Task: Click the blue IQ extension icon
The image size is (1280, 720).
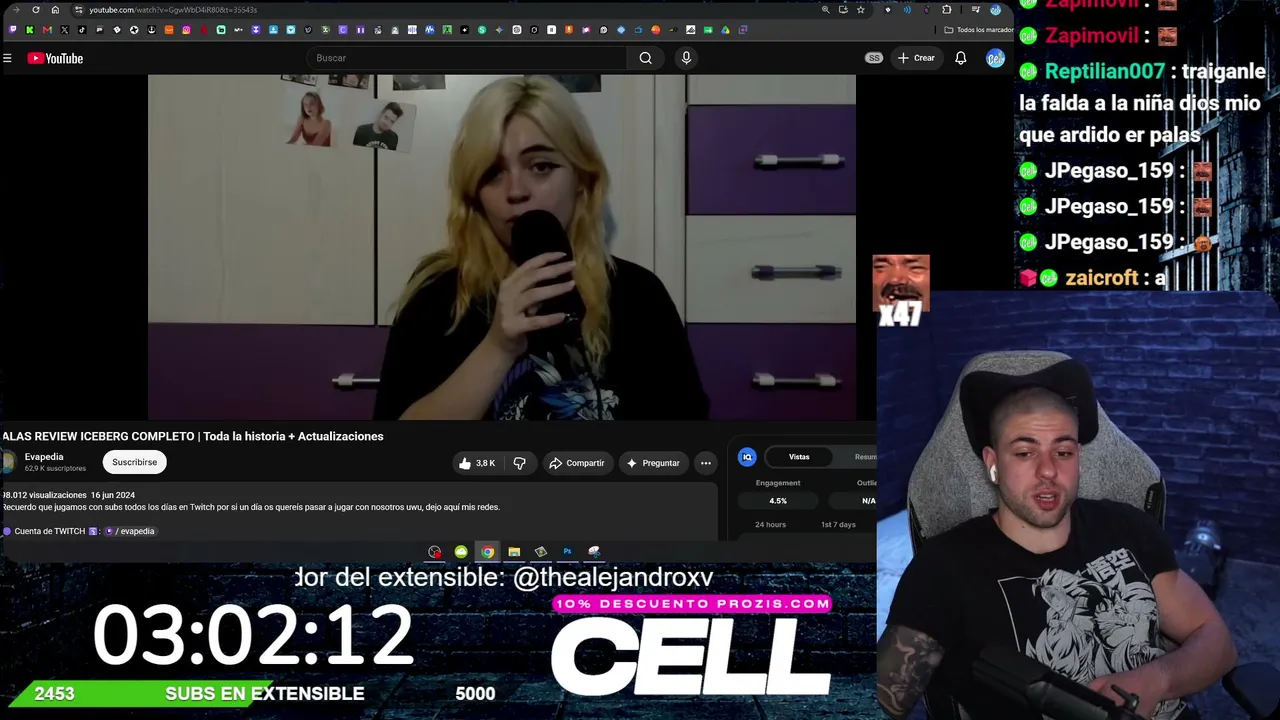Action: [747, 457]
